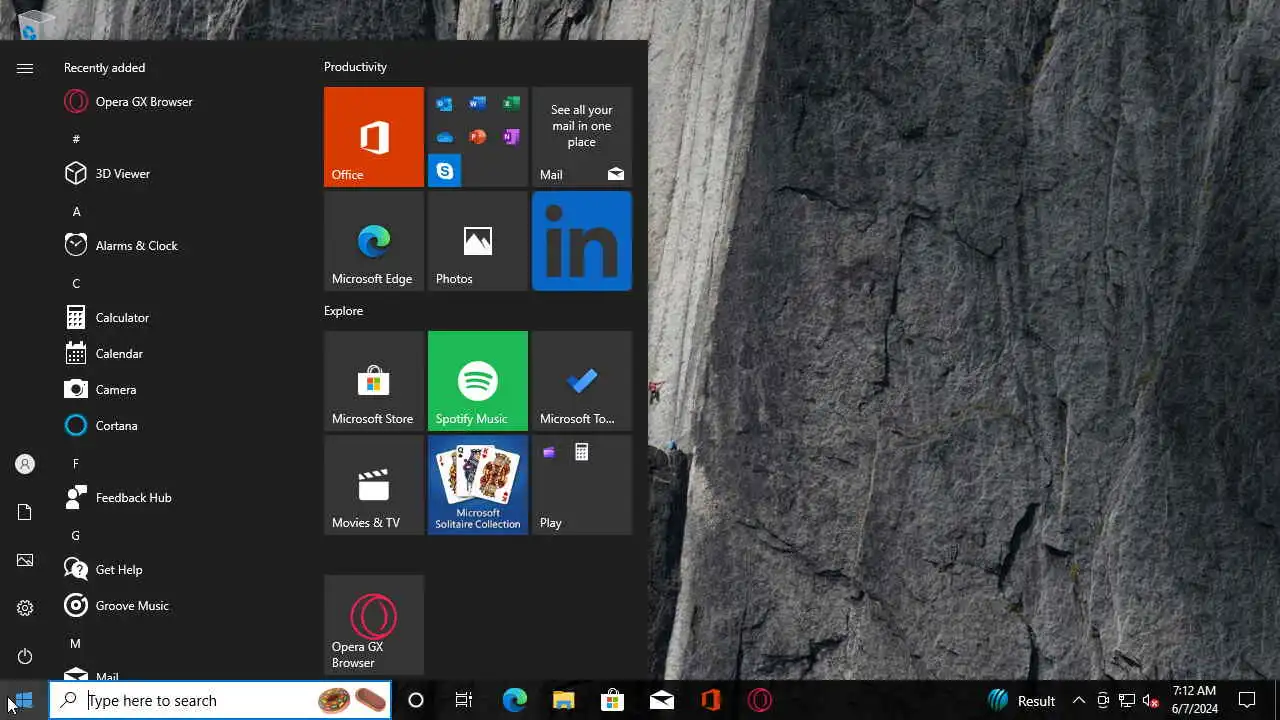Viewport: 1280px width, 720px height.
Task: Open the LinkedIn tile
Action: click(x=582, y=241)
